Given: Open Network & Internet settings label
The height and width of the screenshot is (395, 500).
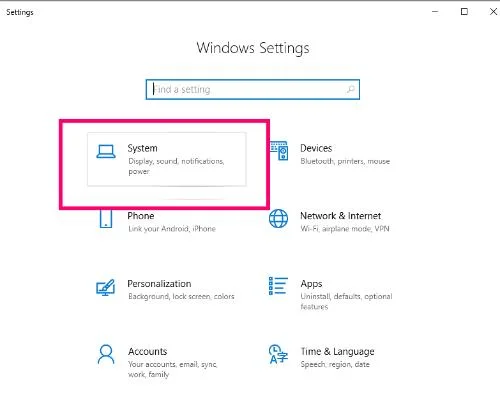Looking at the screenshot, I should [340, 216].
